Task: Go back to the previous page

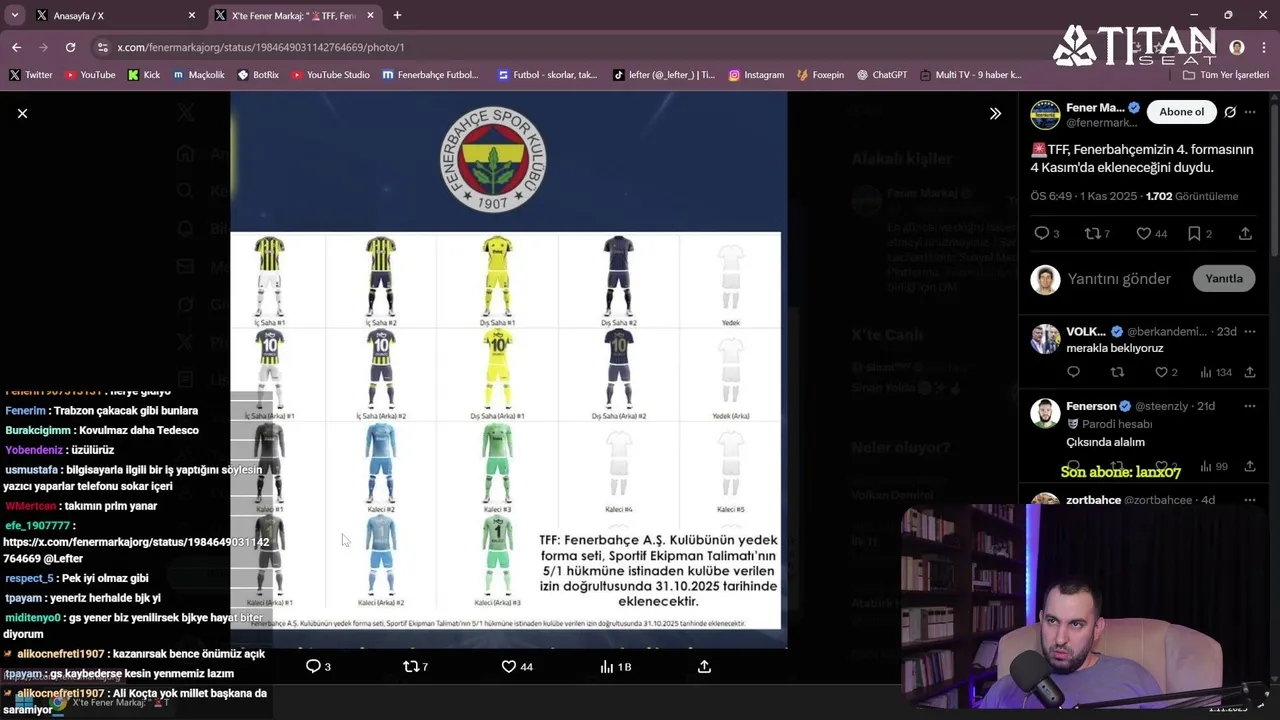Action: point(16,47)
